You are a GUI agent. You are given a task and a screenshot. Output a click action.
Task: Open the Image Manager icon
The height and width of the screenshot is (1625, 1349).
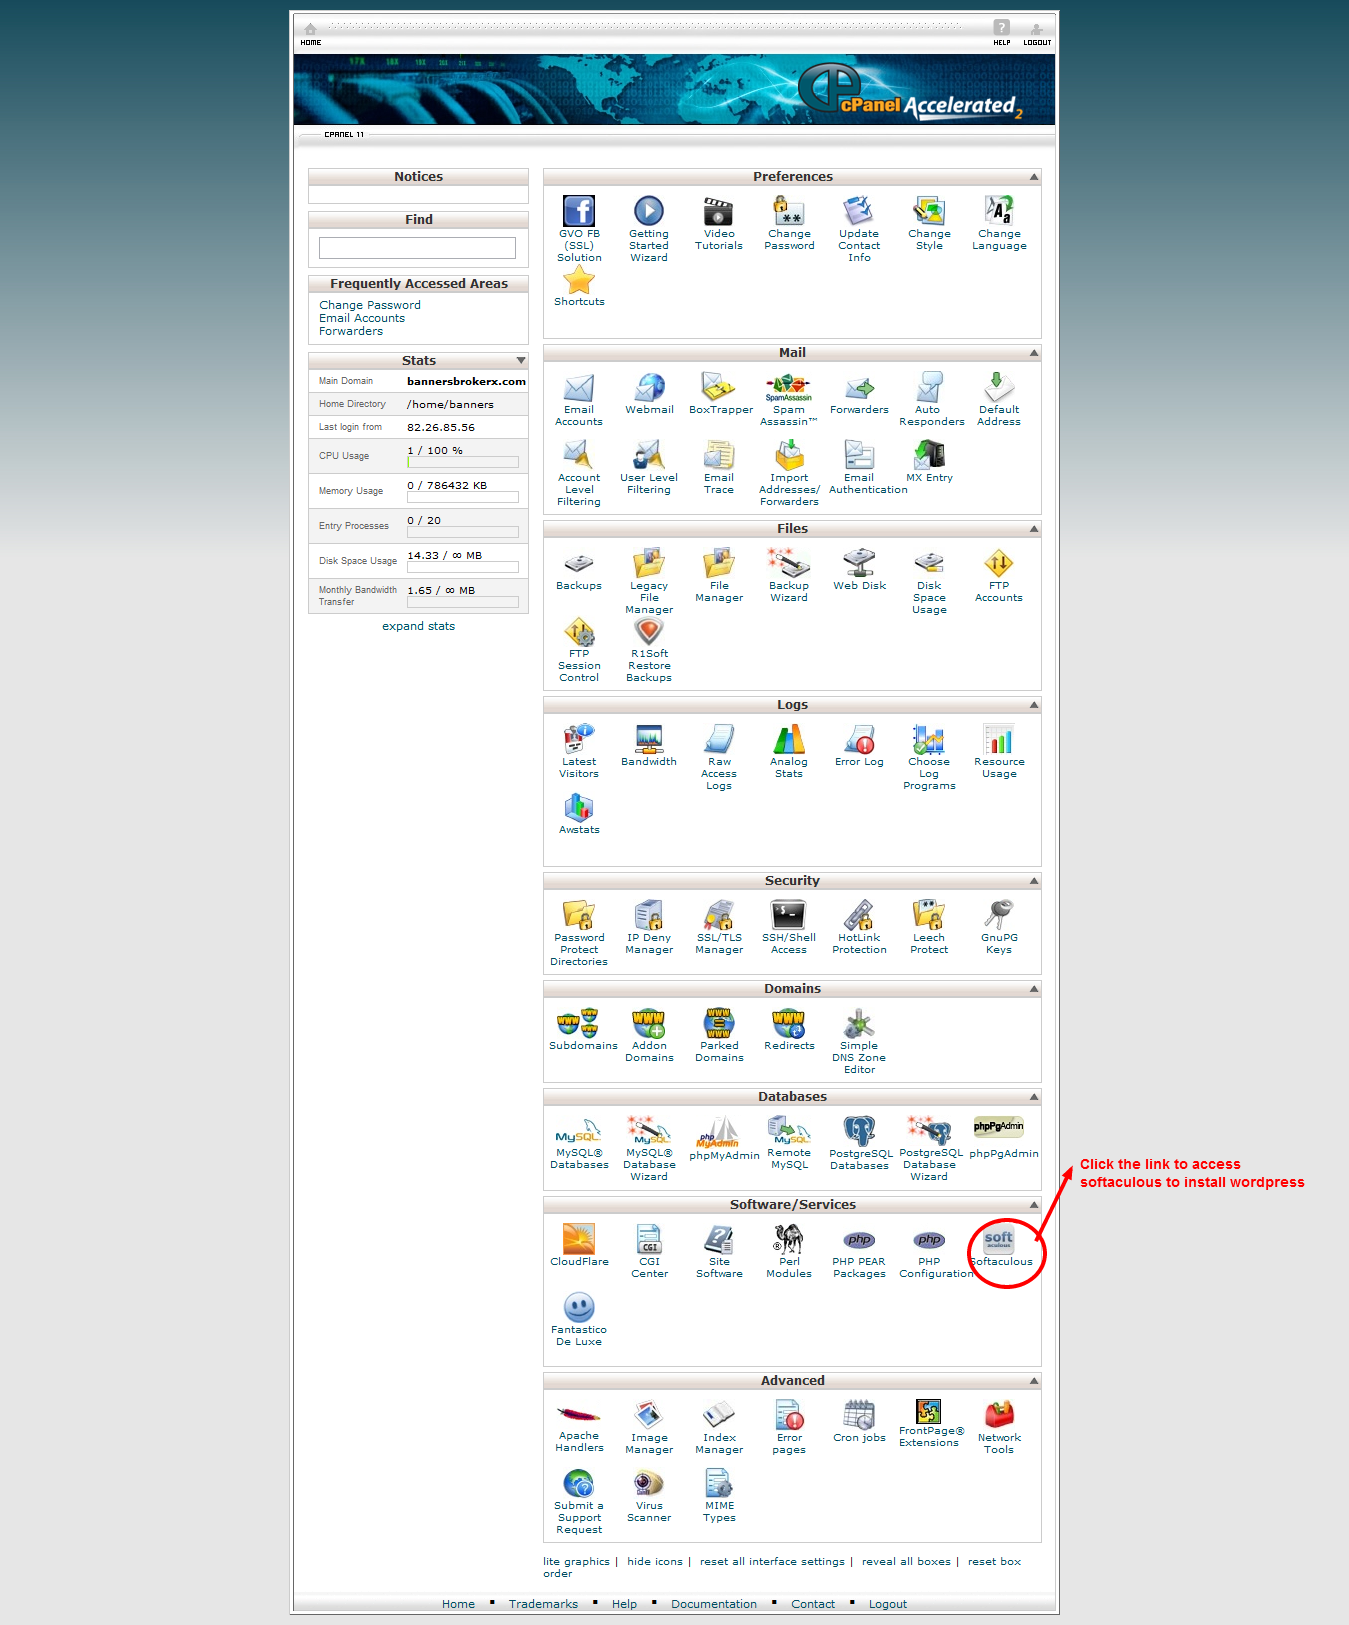click(649, 1416)
